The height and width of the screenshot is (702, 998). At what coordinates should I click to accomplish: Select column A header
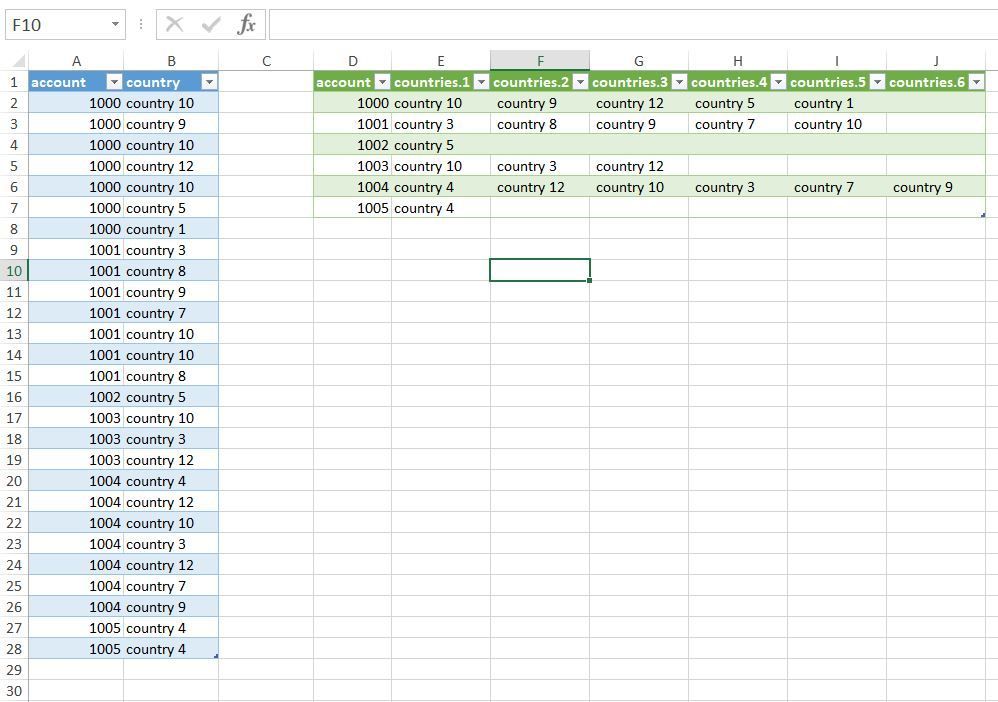point(76,61)
